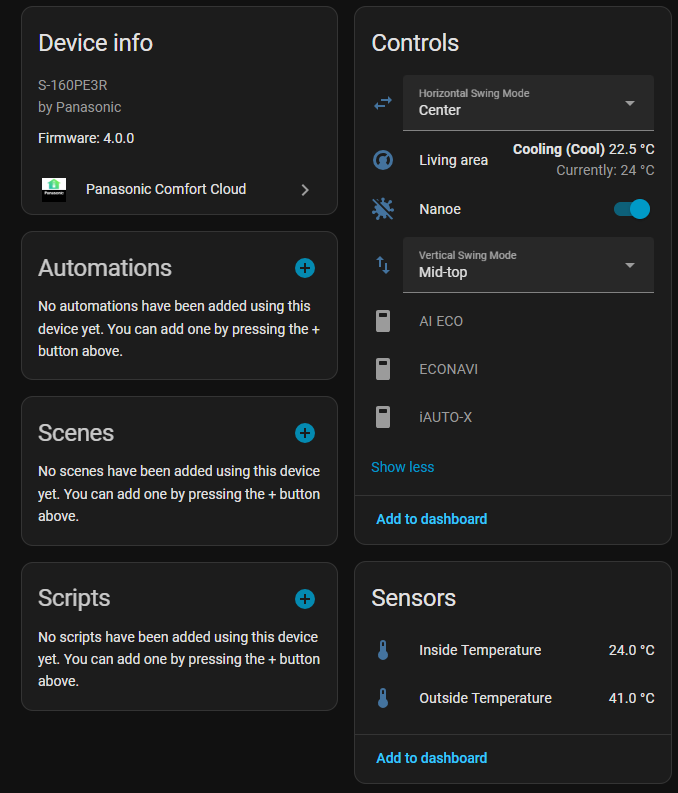Open the Outside Temperature sensor value
This screenshot has width=678, height=793.
[x=631, y=698]
